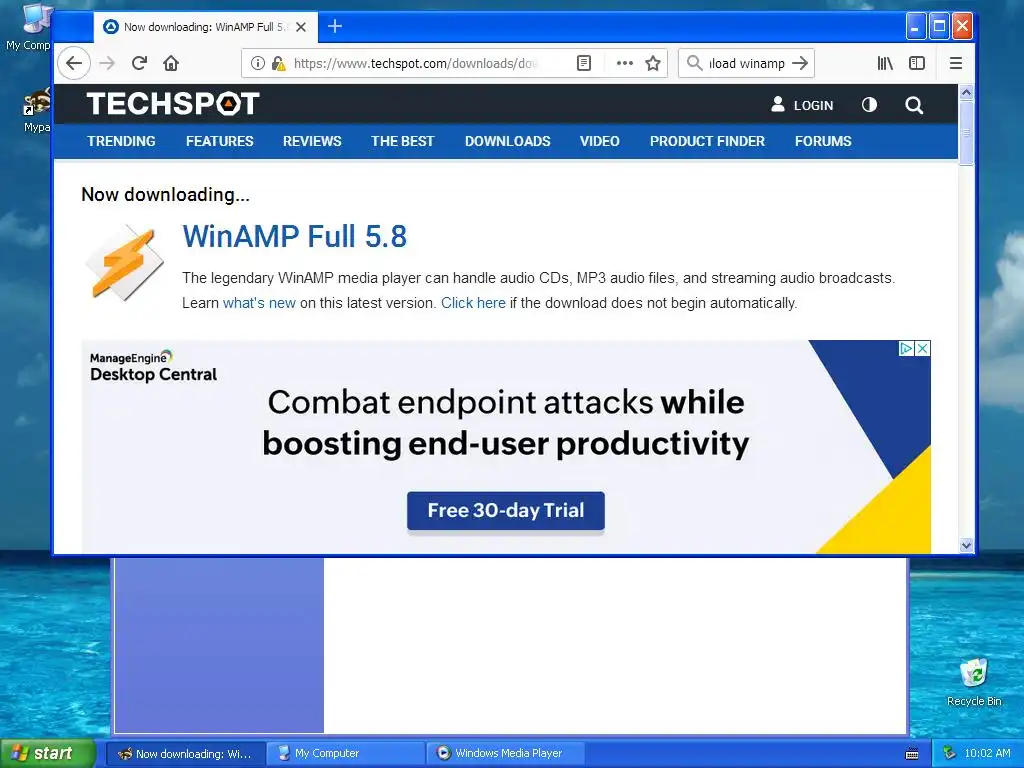
Task: Click here link to start download
Action: 473,303
